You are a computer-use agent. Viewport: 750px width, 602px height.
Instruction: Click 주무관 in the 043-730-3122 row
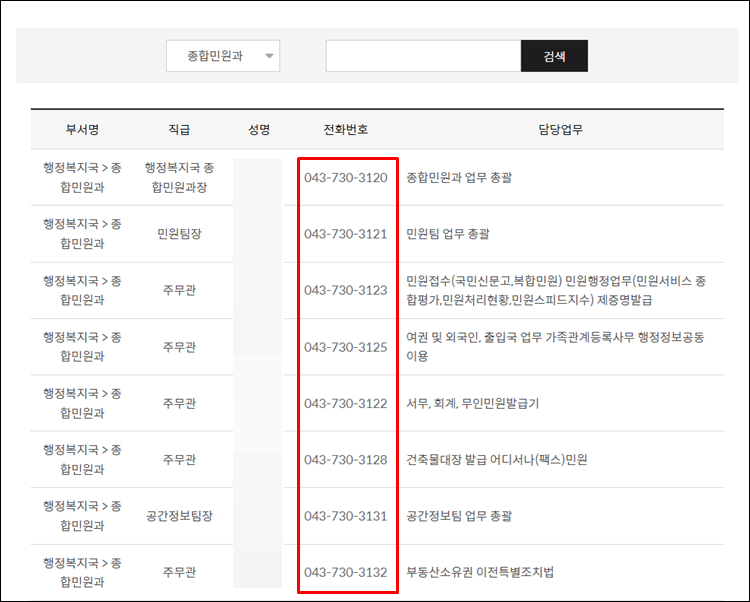coord(179,404)
